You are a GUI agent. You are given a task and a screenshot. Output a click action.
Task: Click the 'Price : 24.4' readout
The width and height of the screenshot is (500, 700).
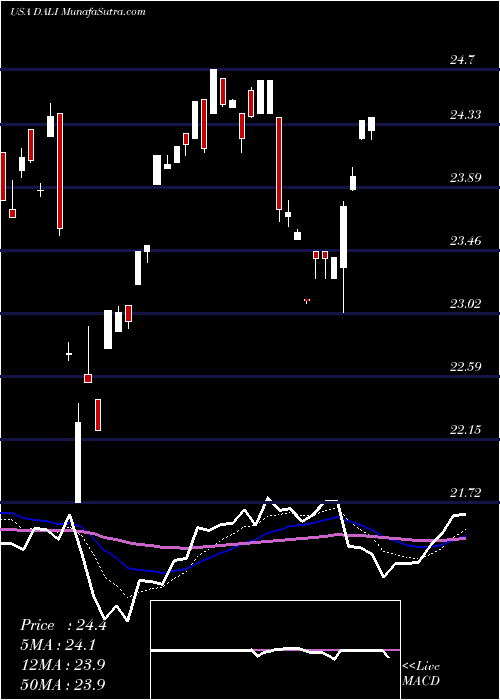click(63, 625)
